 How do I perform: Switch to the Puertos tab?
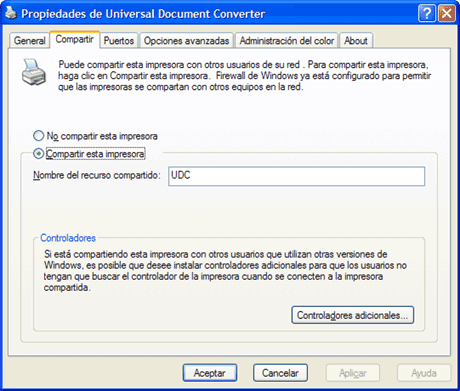(x=119, y=41)
